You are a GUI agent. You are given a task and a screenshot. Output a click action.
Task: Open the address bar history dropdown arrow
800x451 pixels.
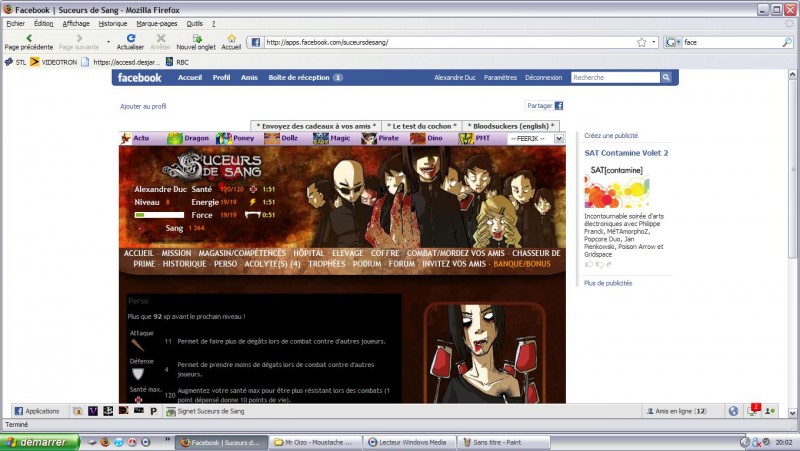(x=654, y=42)
